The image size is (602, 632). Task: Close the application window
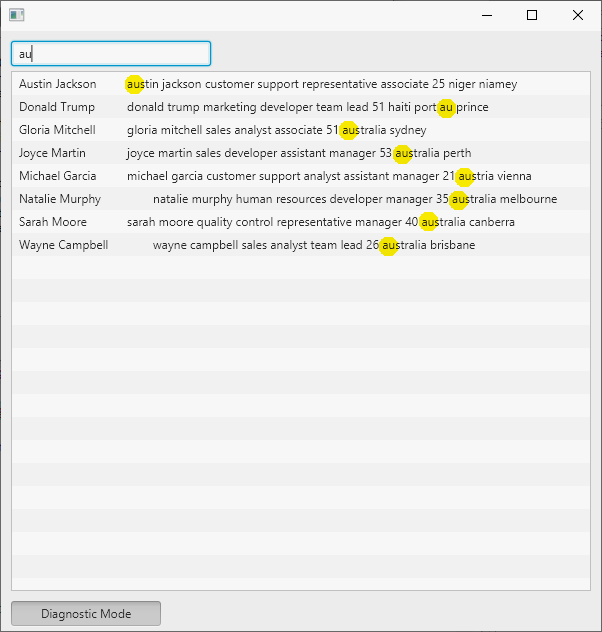[x=578, y=15]
